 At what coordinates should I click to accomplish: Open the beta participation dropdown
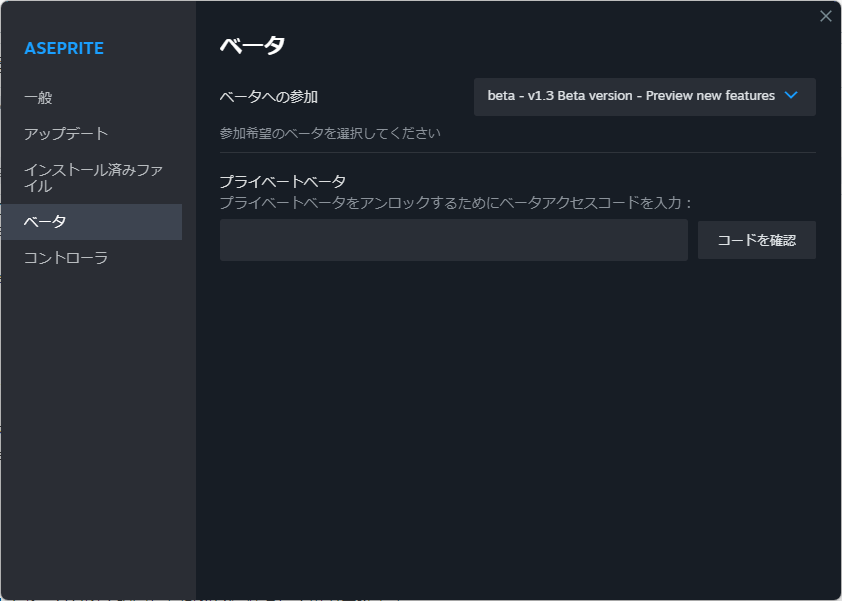pos(644,97)
